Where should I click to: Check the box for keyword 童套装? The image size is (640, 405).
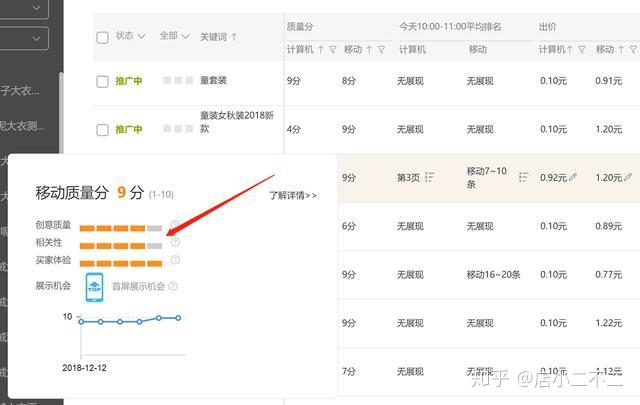[102, 81]
